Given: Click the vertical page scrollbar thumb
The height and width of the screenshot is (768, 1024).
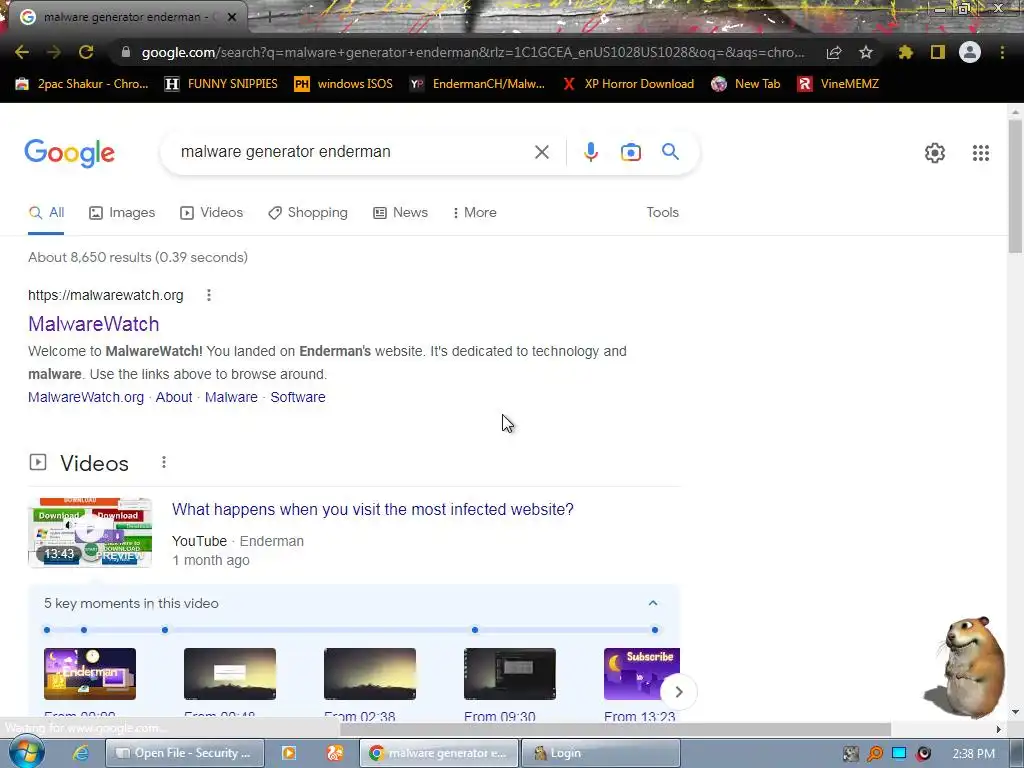Looking at the screenshot, I should pyautogui.click(x=1015, y=186).
